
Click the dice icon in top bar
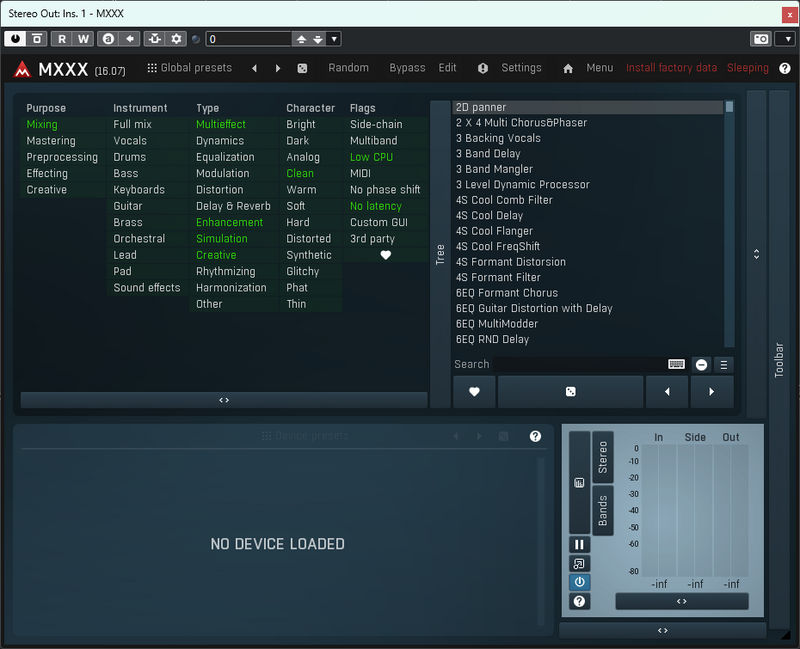302,68
